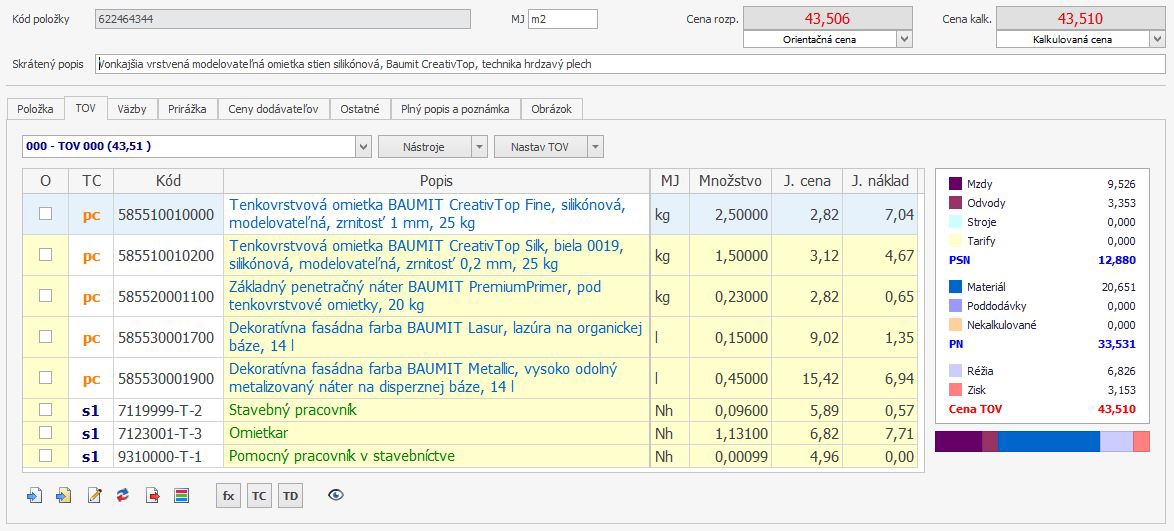
Task: Check the box for BAUMIT Lasur row
Action: [46, 337]
